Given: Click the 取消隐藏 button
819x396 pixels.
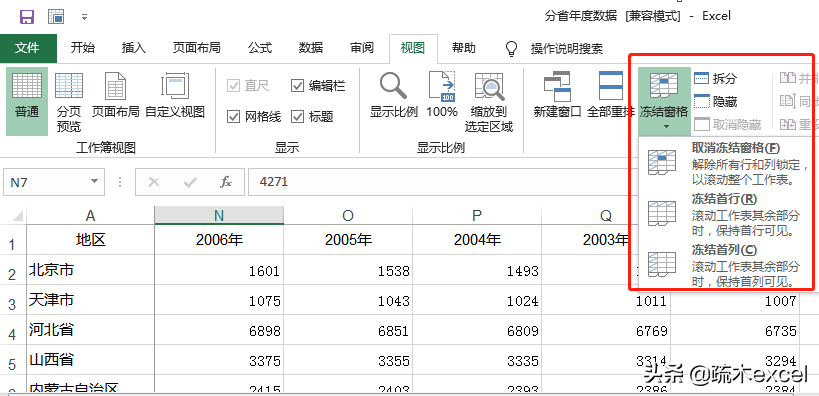Looking at the screenshot, I should click(x=727, y=124).
